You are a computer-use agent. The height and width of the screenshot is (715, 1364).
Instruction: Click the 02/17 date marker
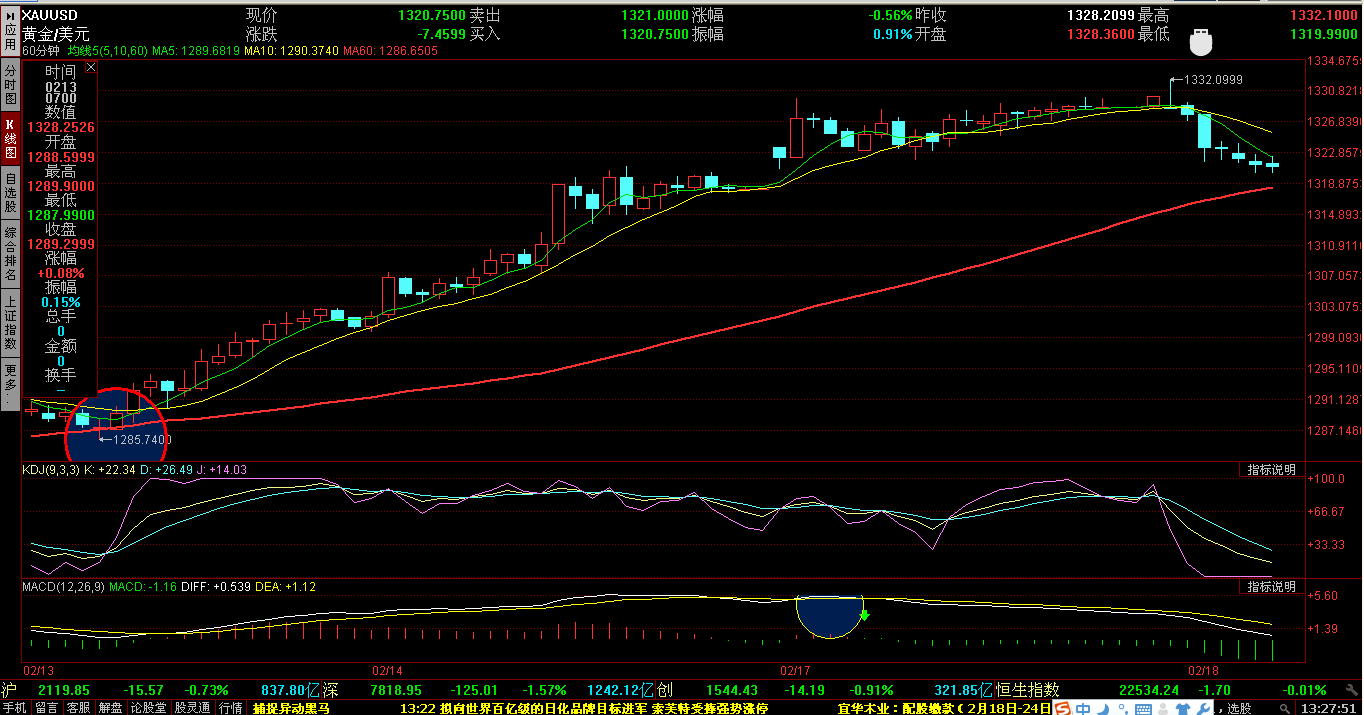(794, 670)
